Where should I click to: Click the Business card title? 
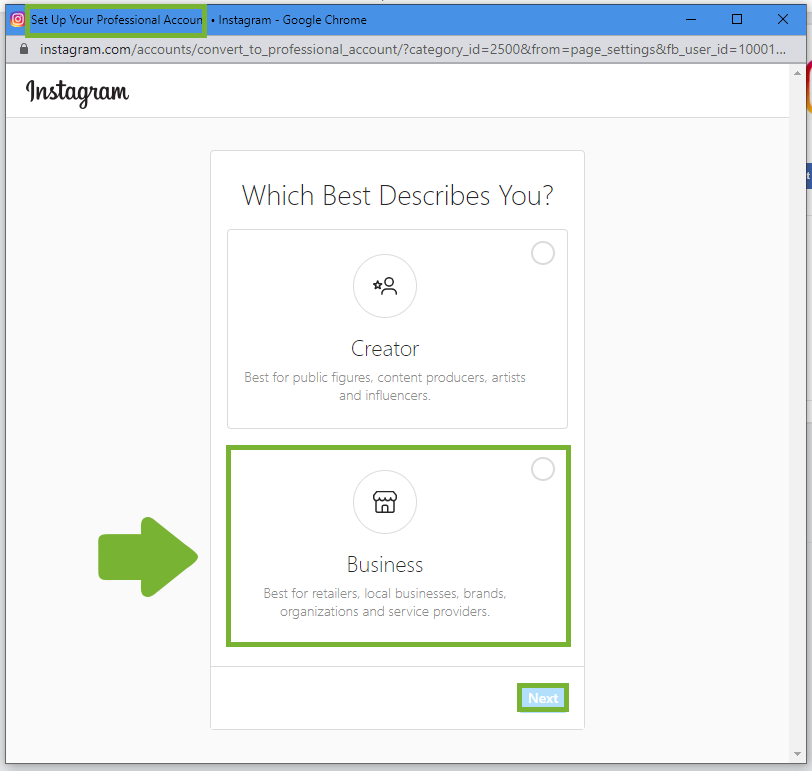tap(385, 564)
